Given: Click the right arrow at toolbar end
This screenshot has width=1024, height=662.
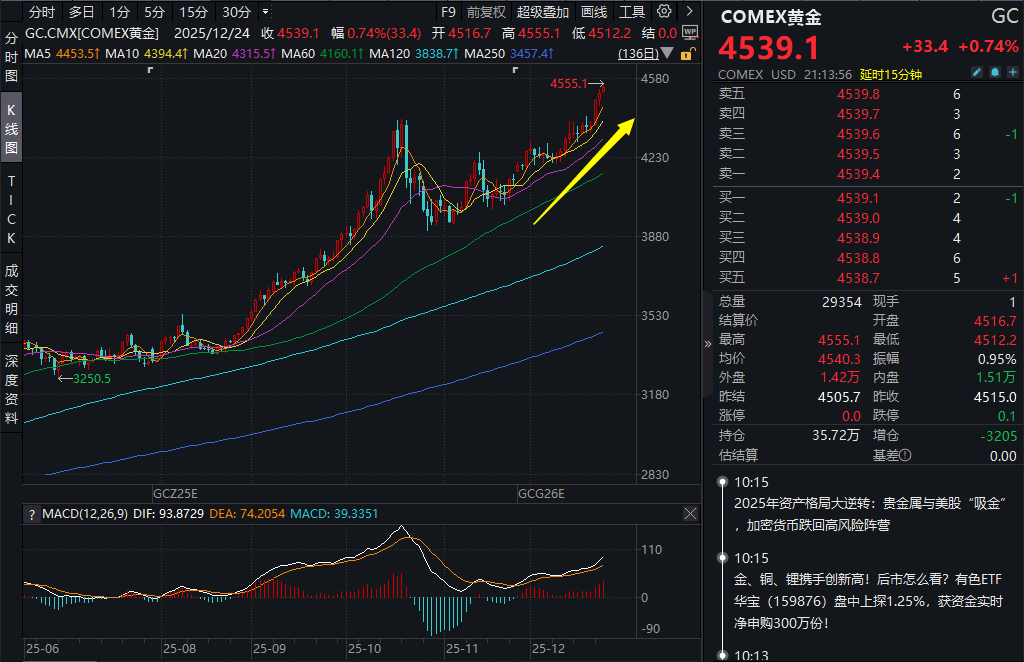Looking at the screenshot, I should click(x=690, y=13).
